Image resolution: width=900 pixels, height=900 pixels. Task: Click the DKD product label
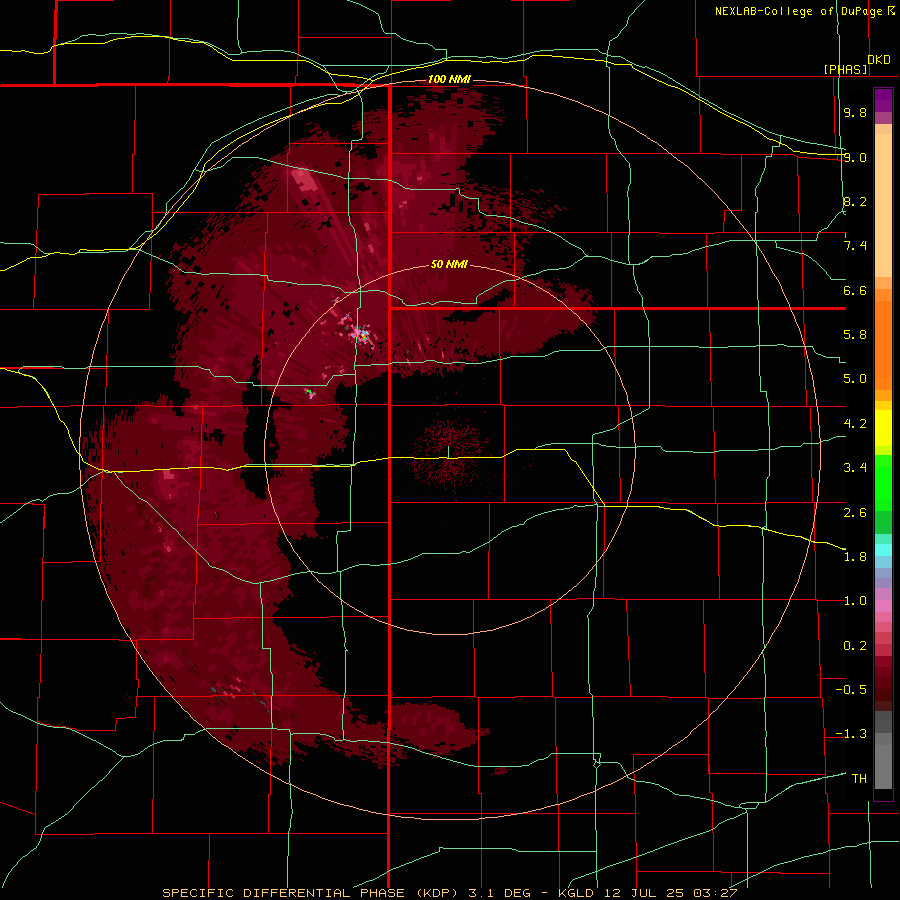click(879, 60)
